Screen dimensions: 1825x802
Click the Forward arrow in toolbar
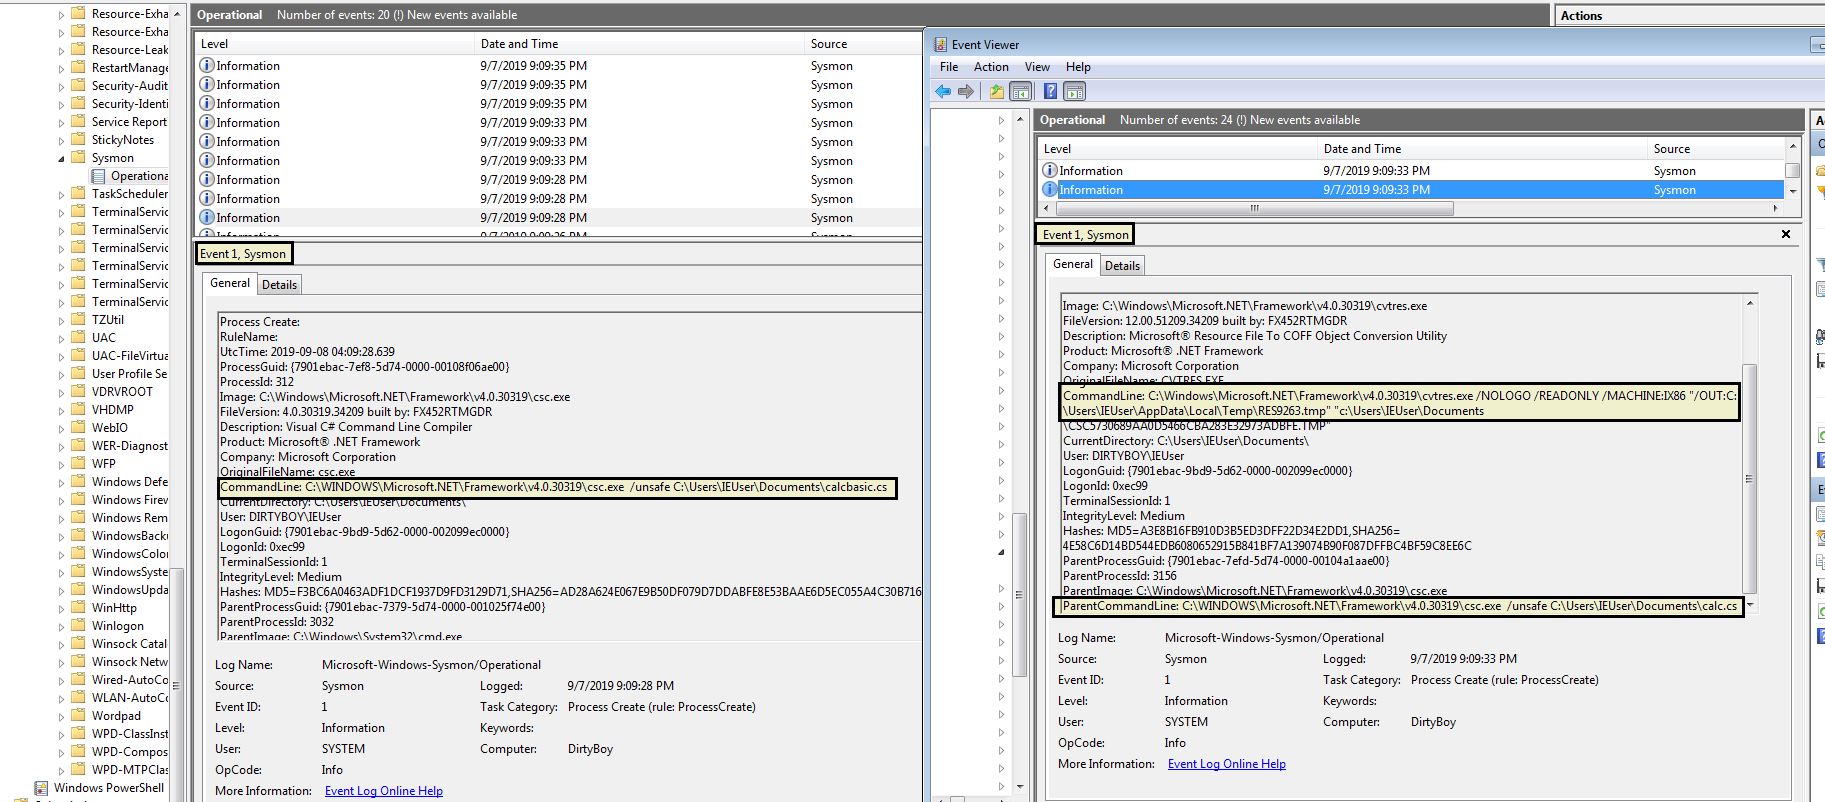(x=966, y=92)
